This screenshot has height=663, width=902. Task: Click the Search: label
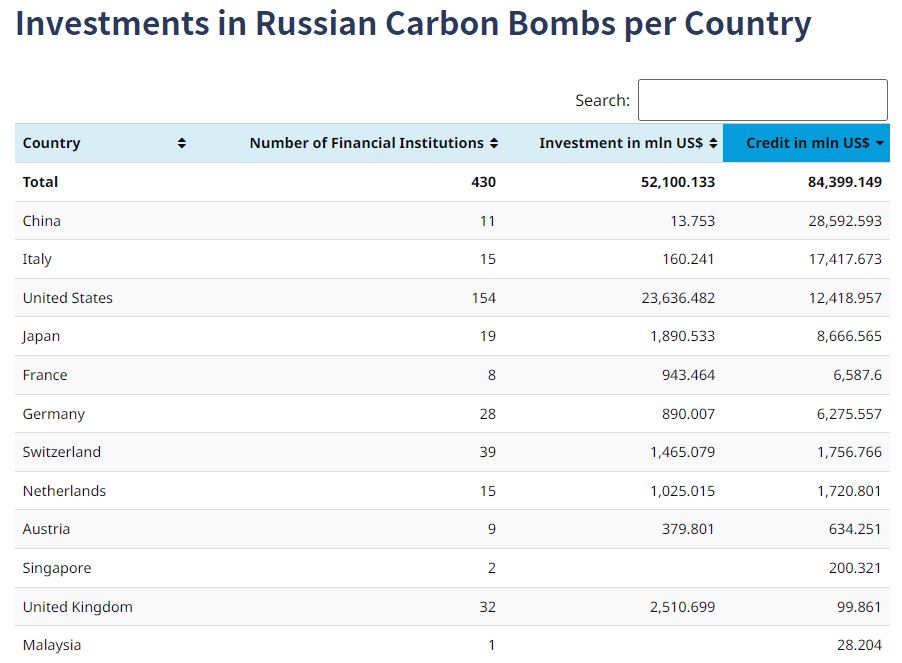point(602,101)
